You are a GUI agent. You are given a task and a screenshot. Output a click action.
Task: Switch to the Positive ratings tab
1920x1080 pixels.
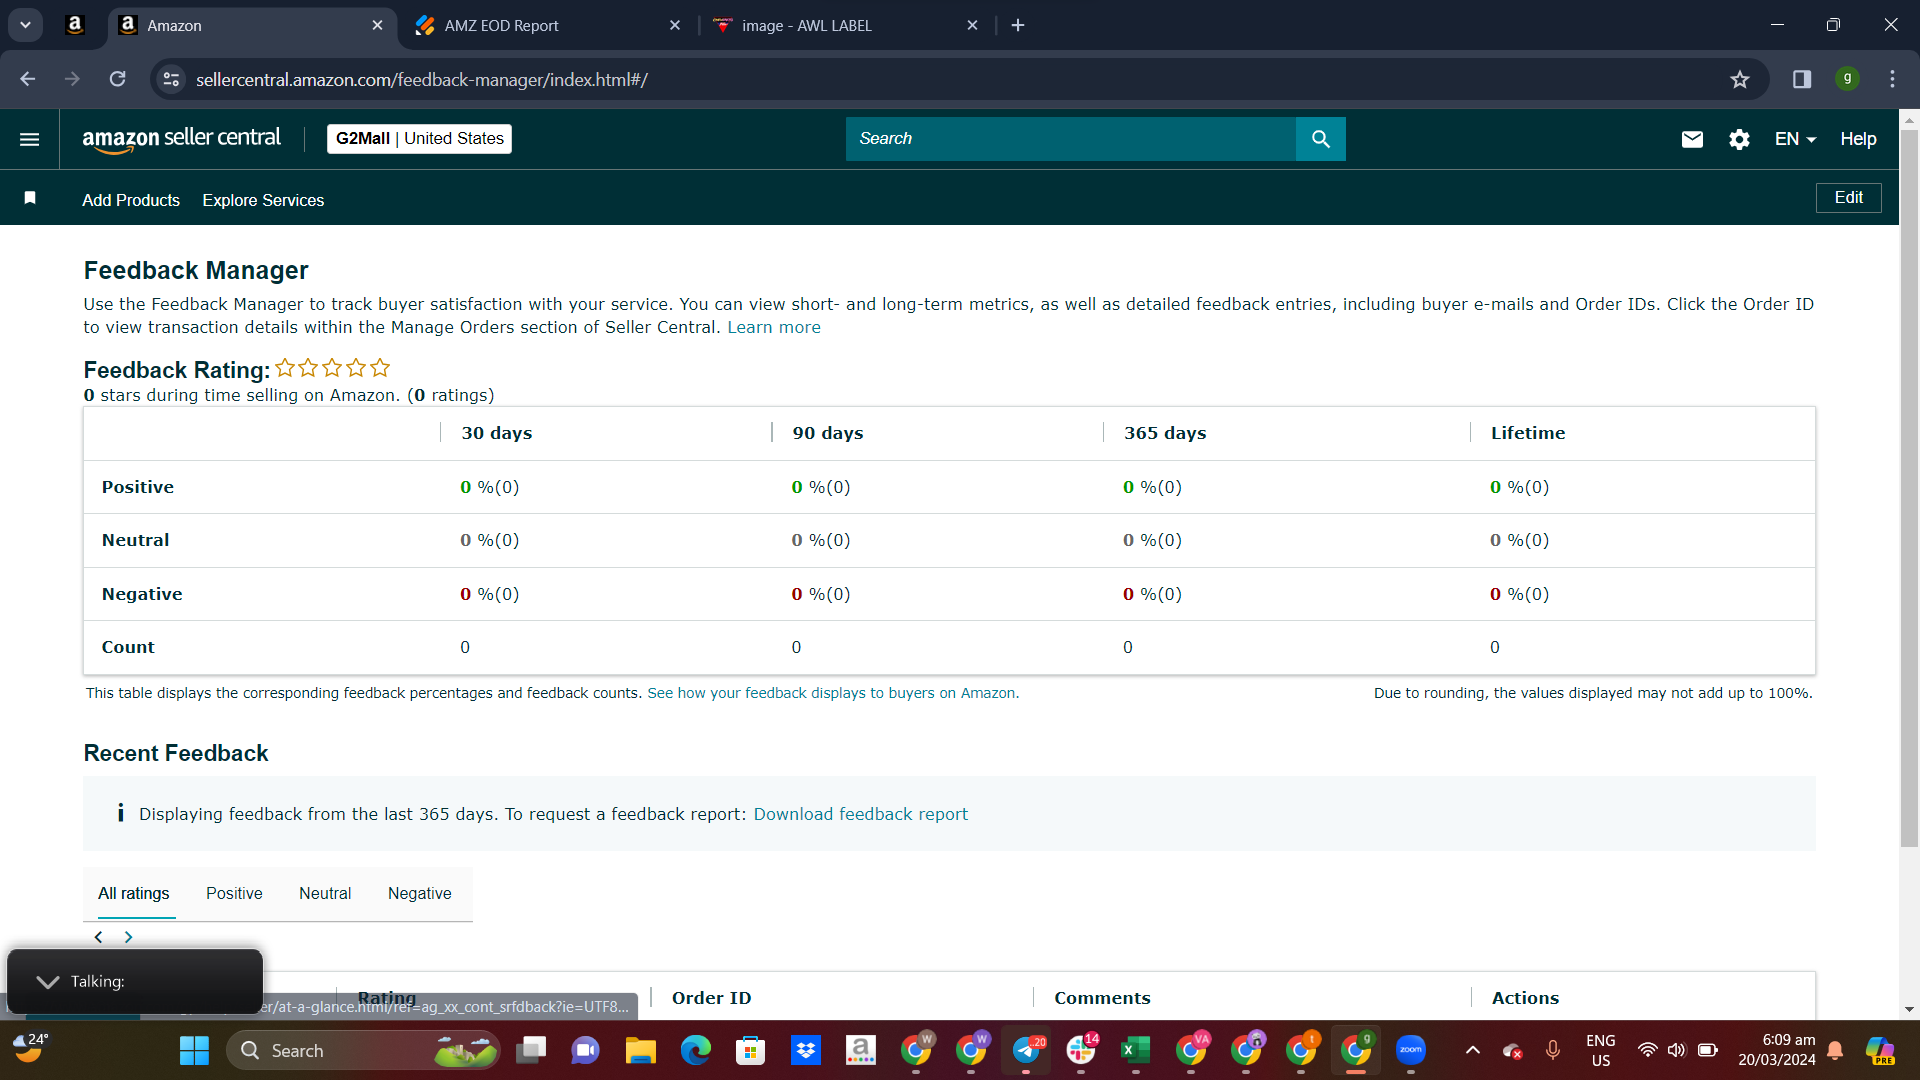click(x=234, y=894)
